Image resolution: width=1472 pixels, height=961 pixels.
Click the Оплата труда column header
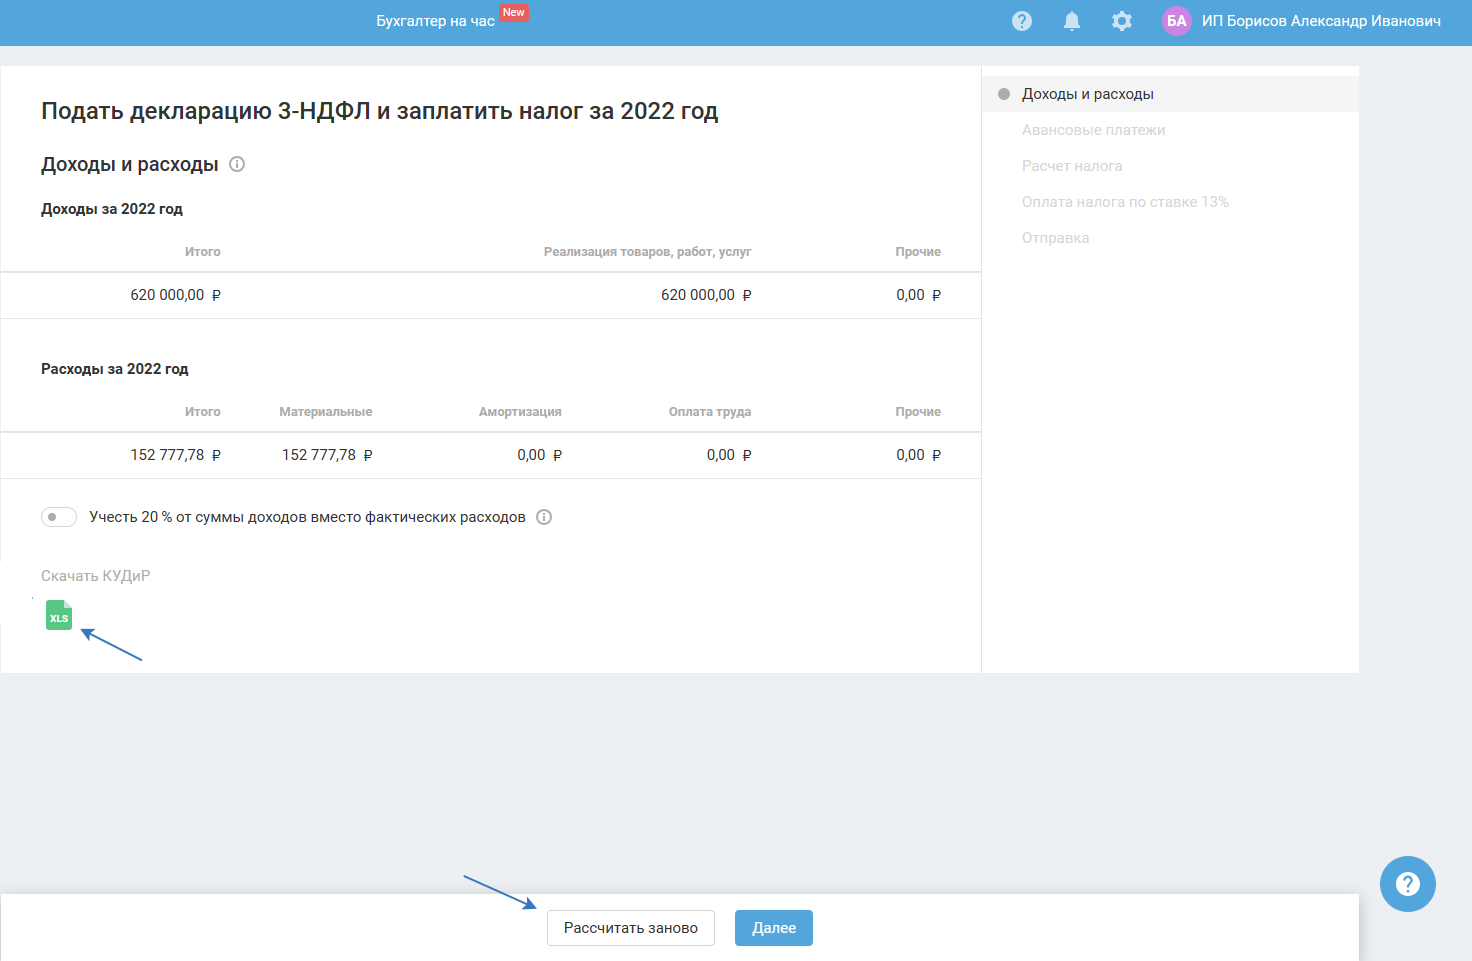(x=710, y=412)
